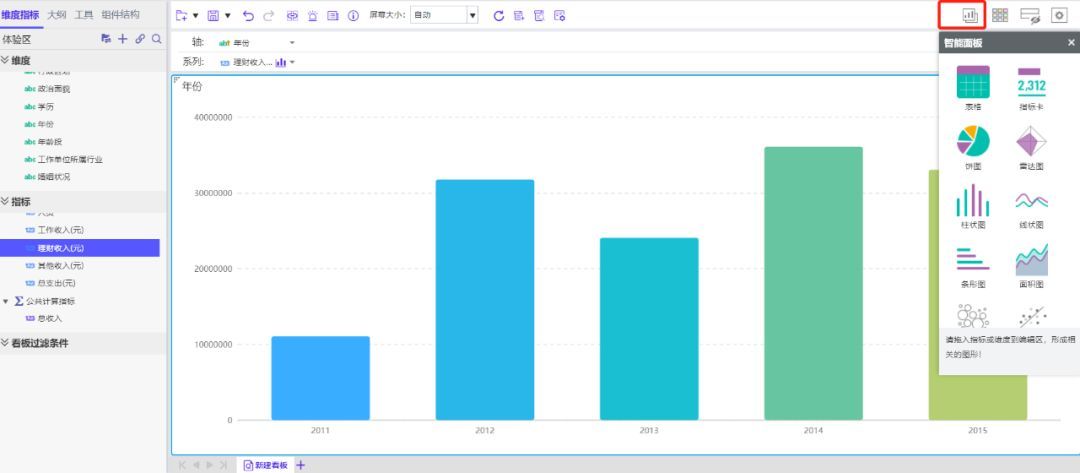Viewport: 1080px width, 473px height.
Task: Click the refresh icon in the toolbar
Action: click(499, 15)
